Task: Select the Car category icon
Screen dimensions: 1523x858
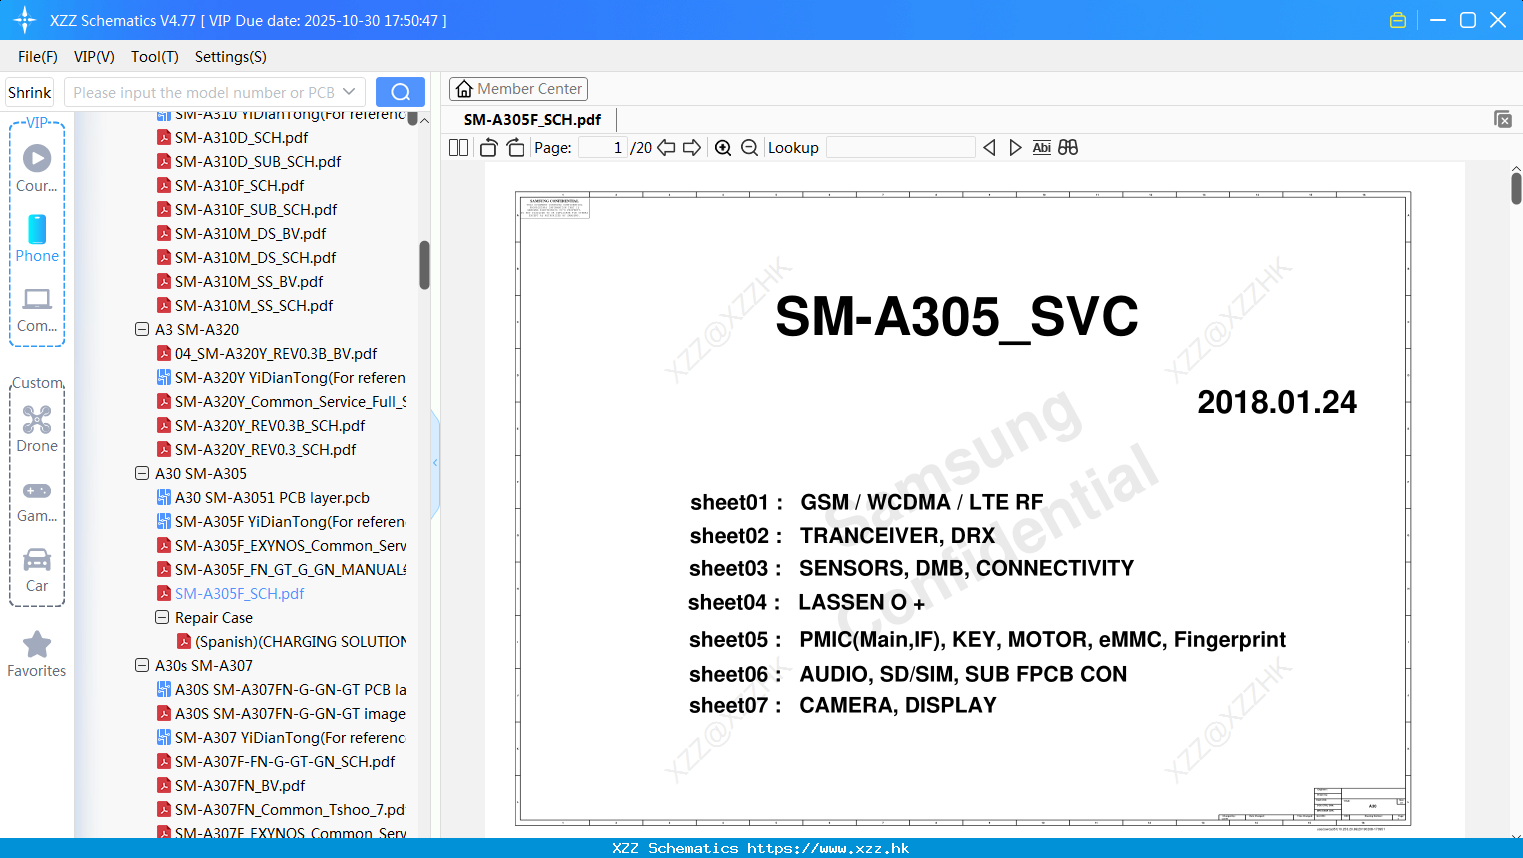Action: point(37,570)
